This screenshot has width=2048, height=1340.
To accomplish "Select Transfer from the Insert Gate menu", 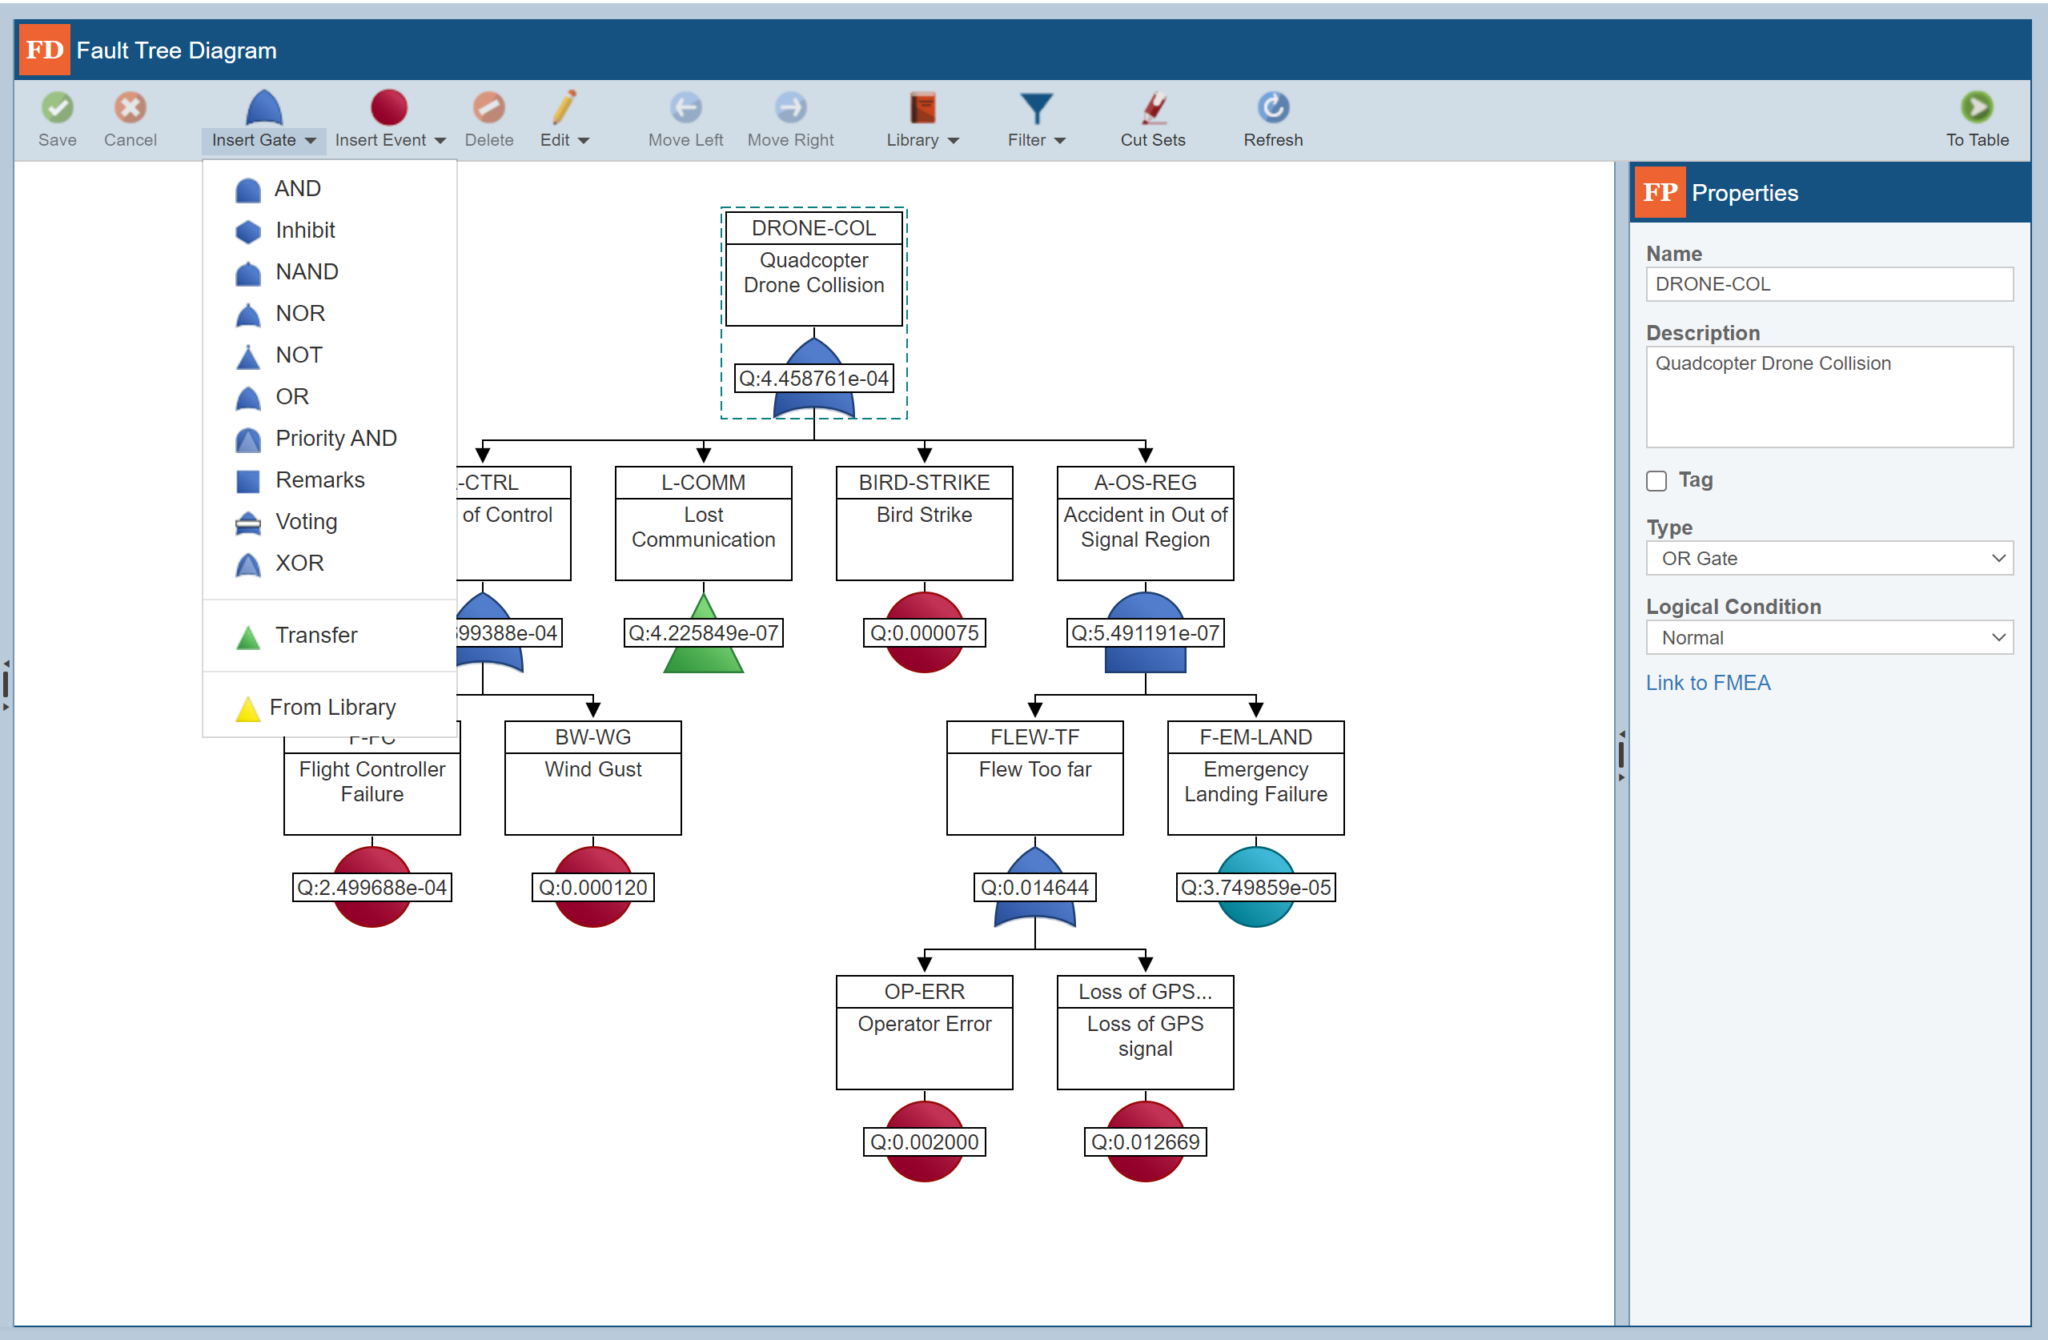I will click(316, 635).
